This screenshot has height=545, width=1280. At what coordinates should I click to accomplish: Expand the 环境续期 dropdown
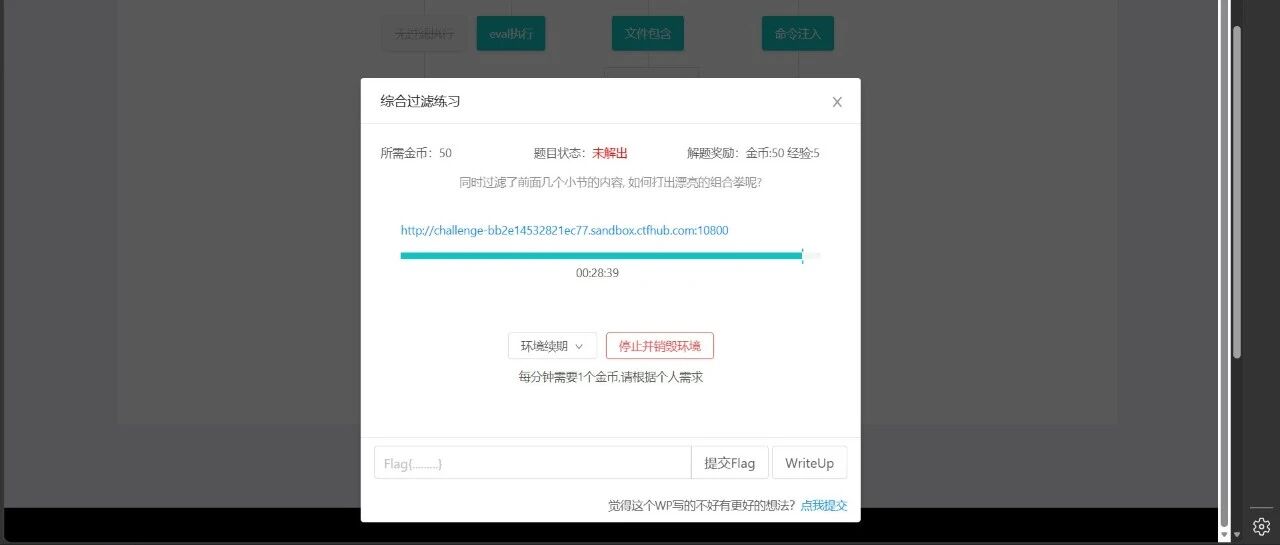(552, 346)
